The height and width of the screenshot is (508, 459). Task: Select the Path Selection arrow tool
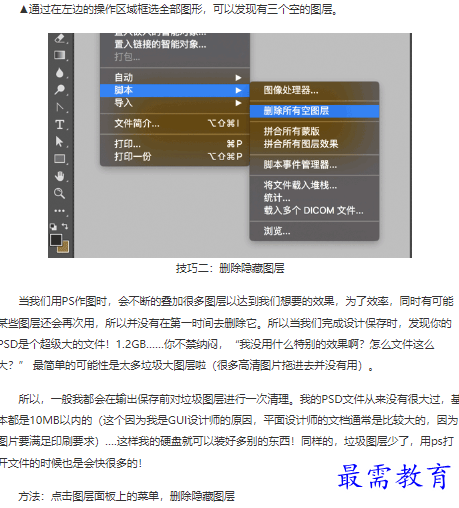60,142
